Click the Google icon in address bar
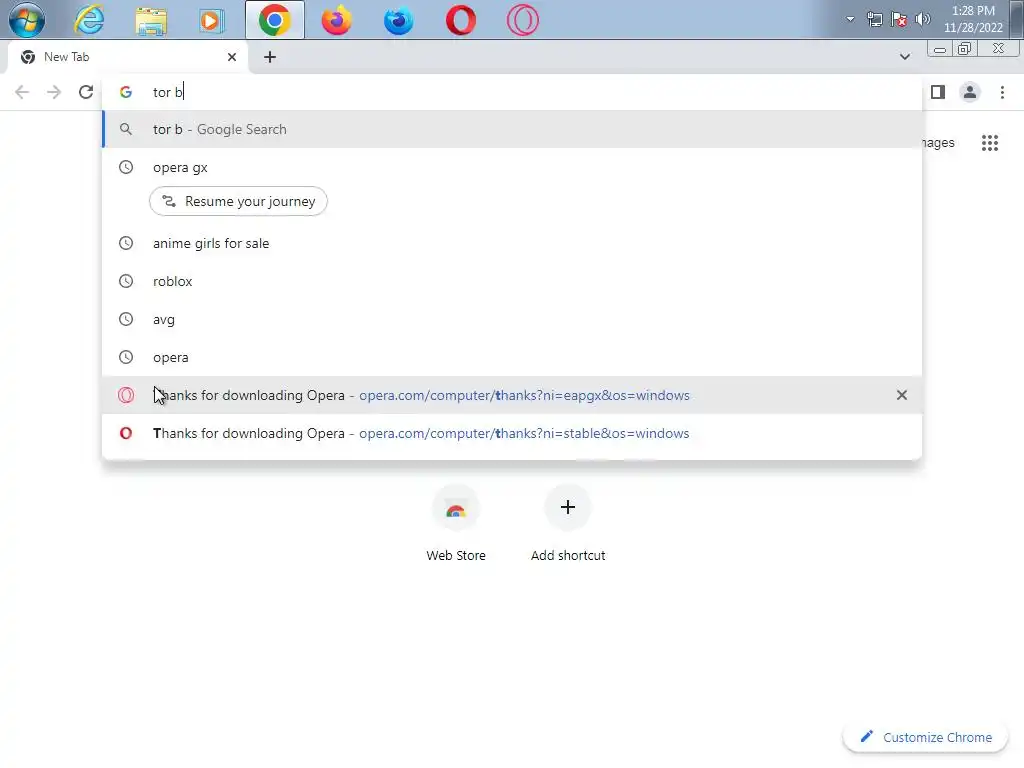1024x768 pixels. (126, 92)
